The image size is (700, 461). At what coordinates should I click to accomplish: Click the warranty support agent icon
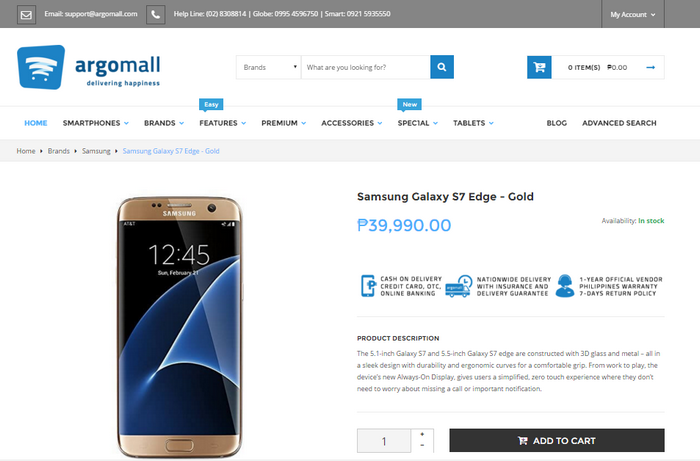pyautogui.click(x=565, y=286)
